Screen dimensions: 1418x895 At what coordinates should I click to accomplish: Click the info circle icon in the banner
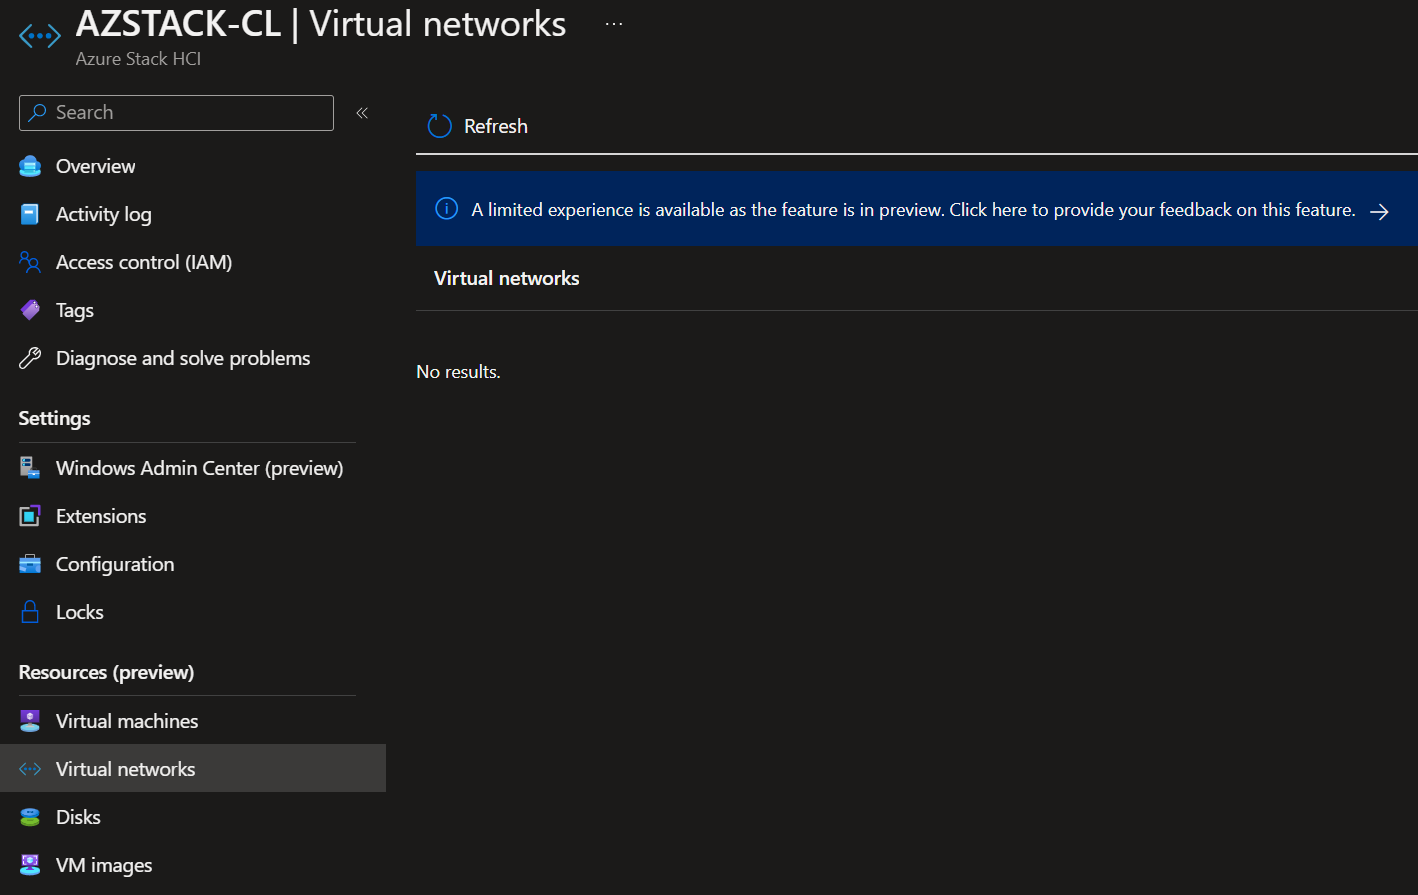pos(445,209)
